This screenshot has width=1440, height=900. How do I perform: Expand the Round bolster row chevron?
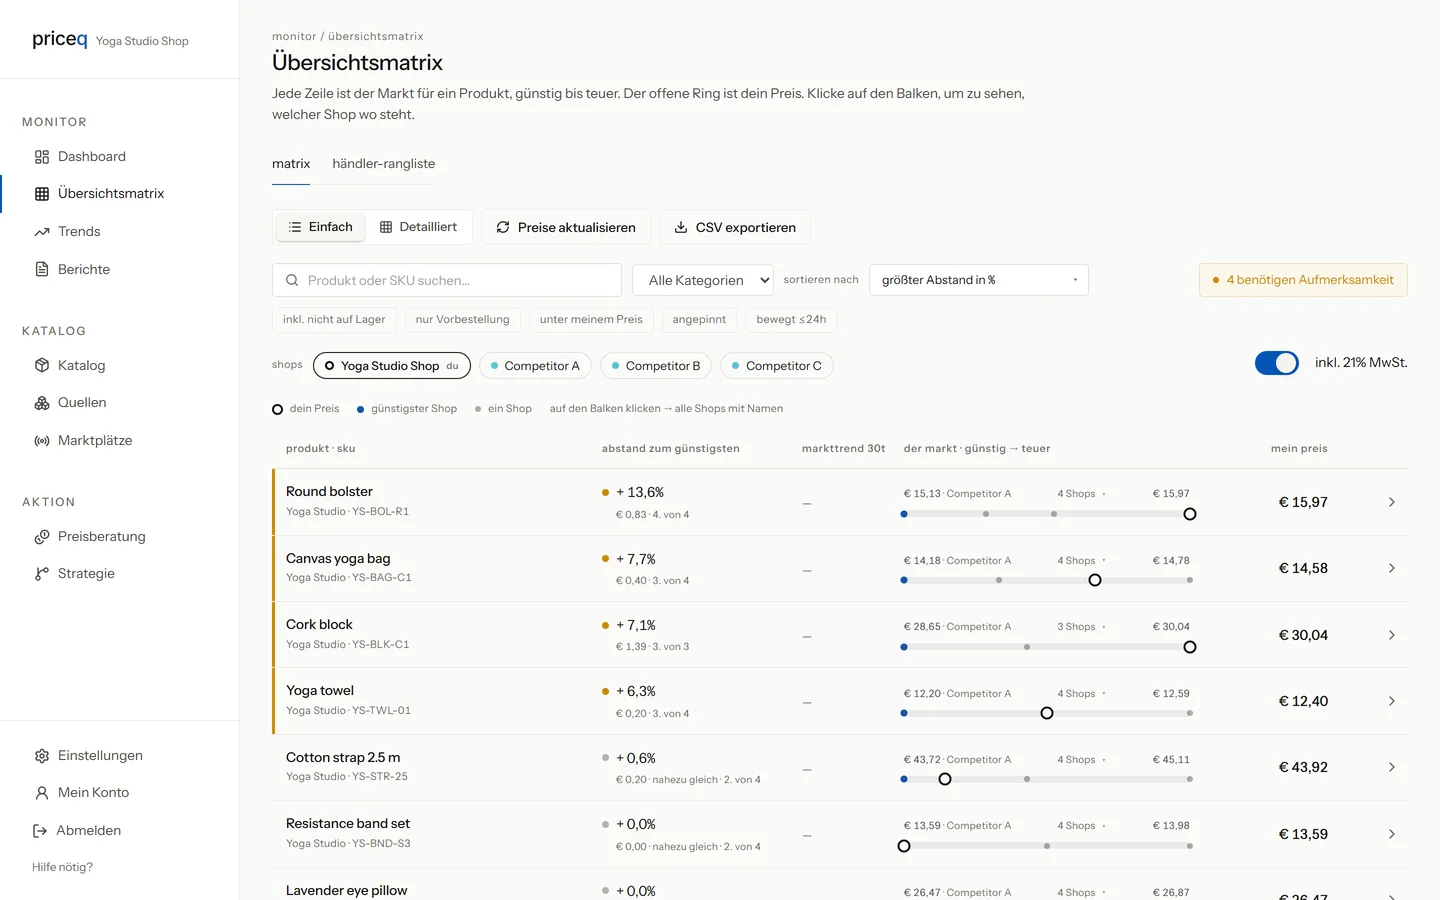[x=1391, y=502]
